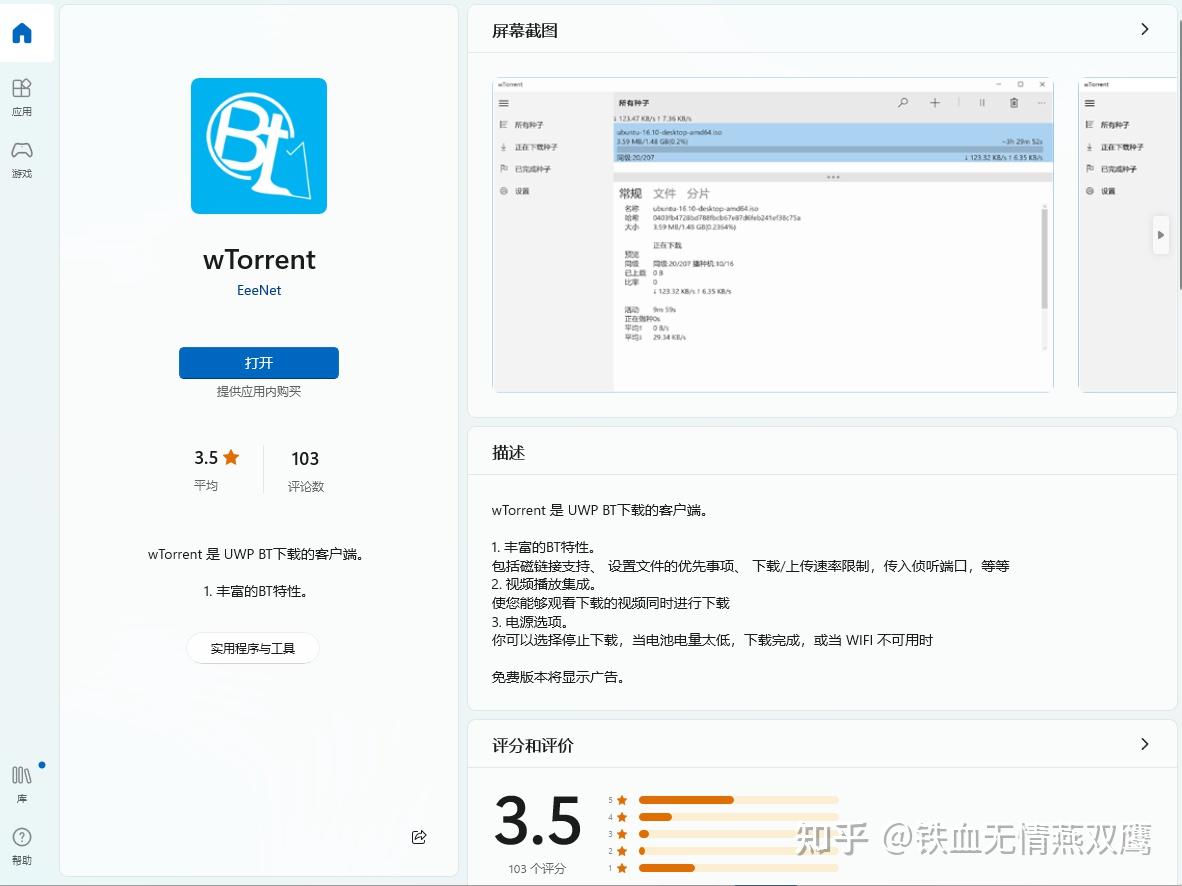Screen dimensions: 1182x886
Task: Expand the 屏幕截图 screenshots section chevron
Action: click(1145, 29)
